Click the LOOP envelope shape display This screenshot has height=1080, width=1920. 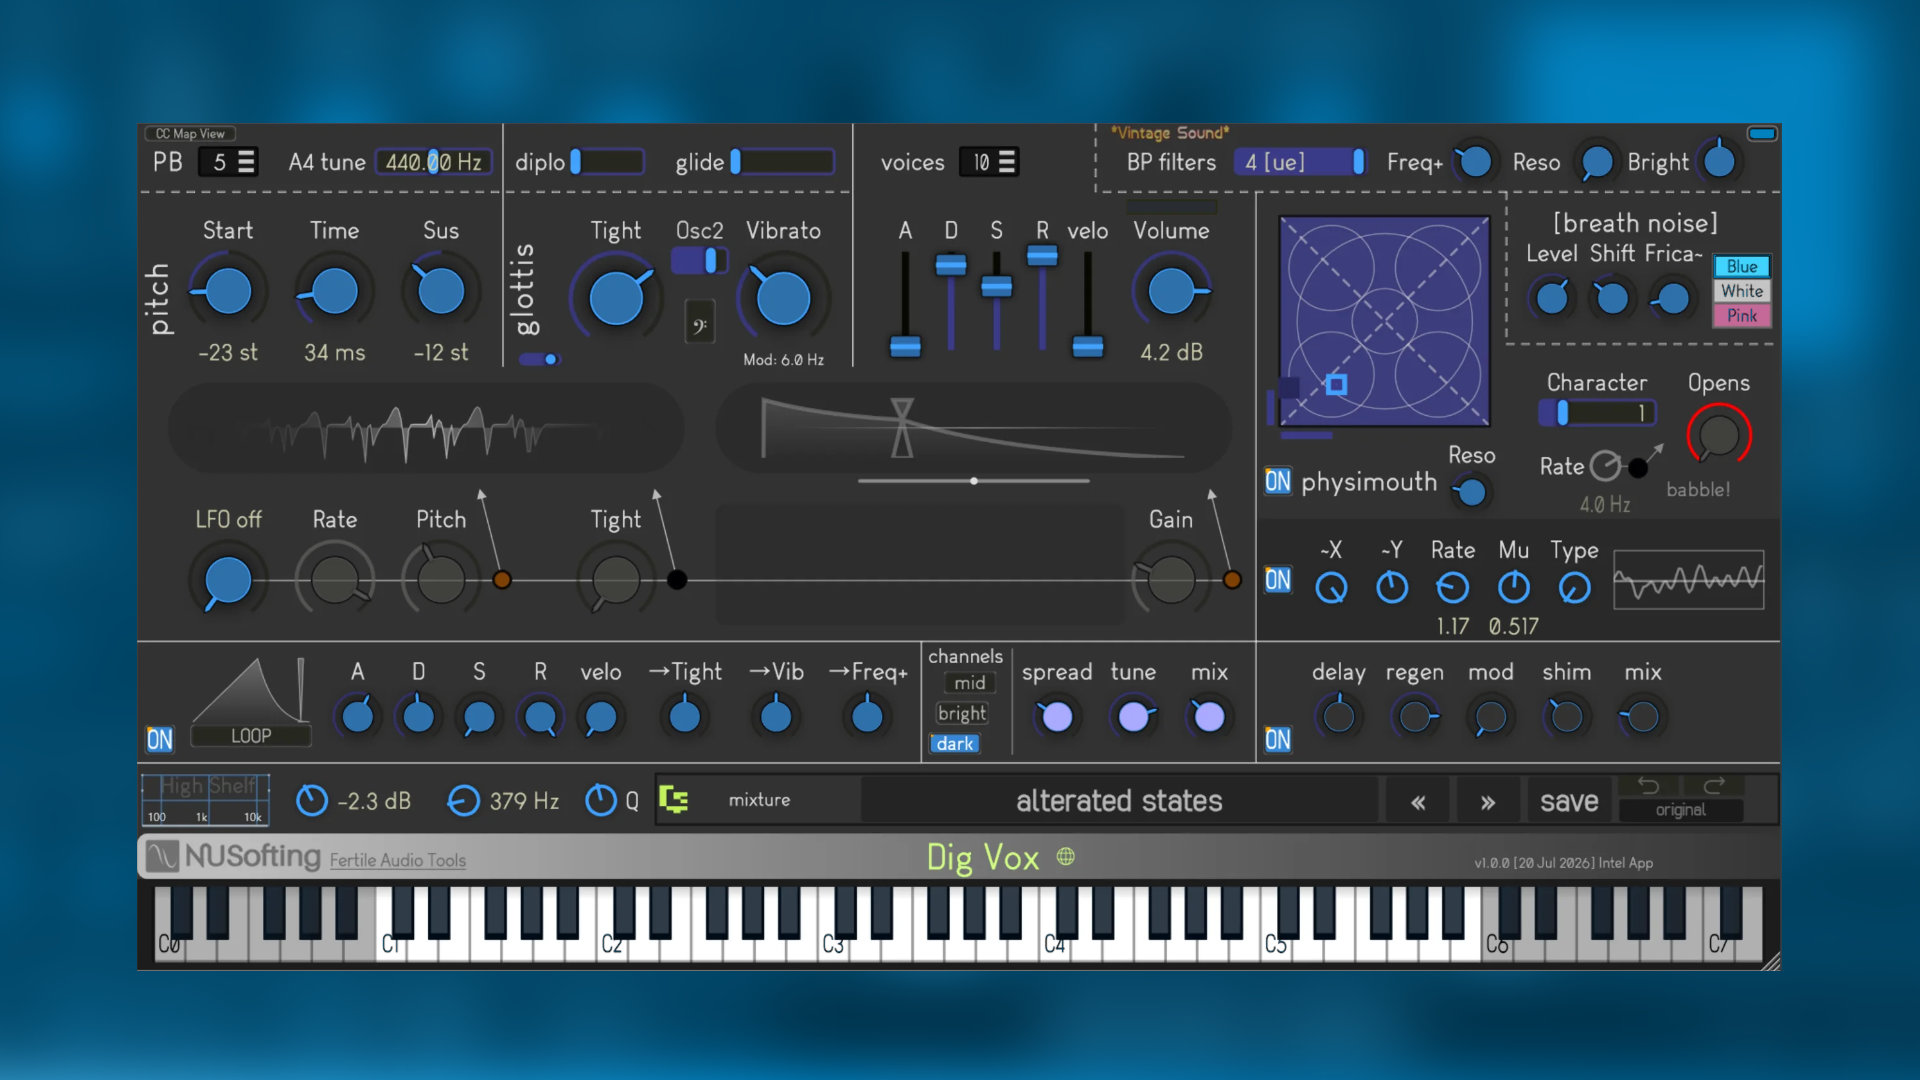point(250,691)
